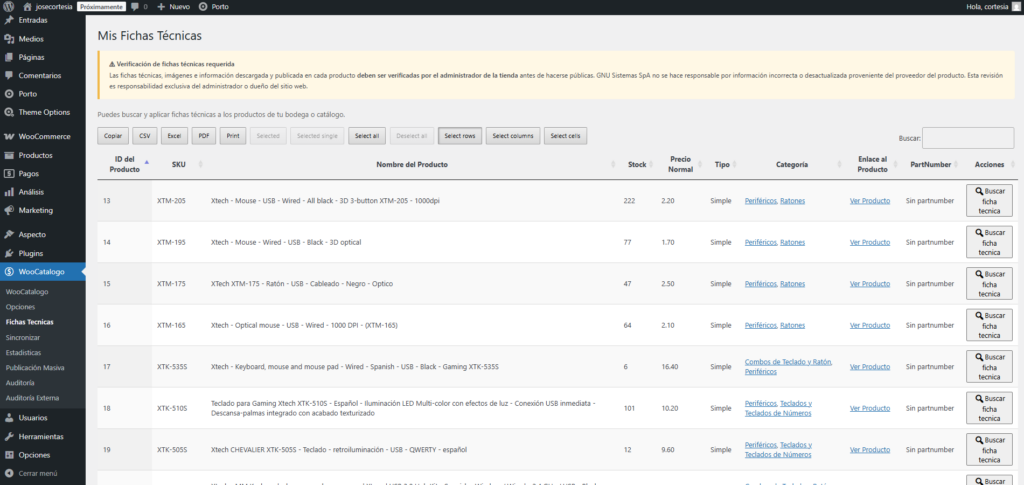This screenshot has height=485, width=1024.
Task: Open Plugins via its sidebar plug icon
Action: tap(9, 253)
